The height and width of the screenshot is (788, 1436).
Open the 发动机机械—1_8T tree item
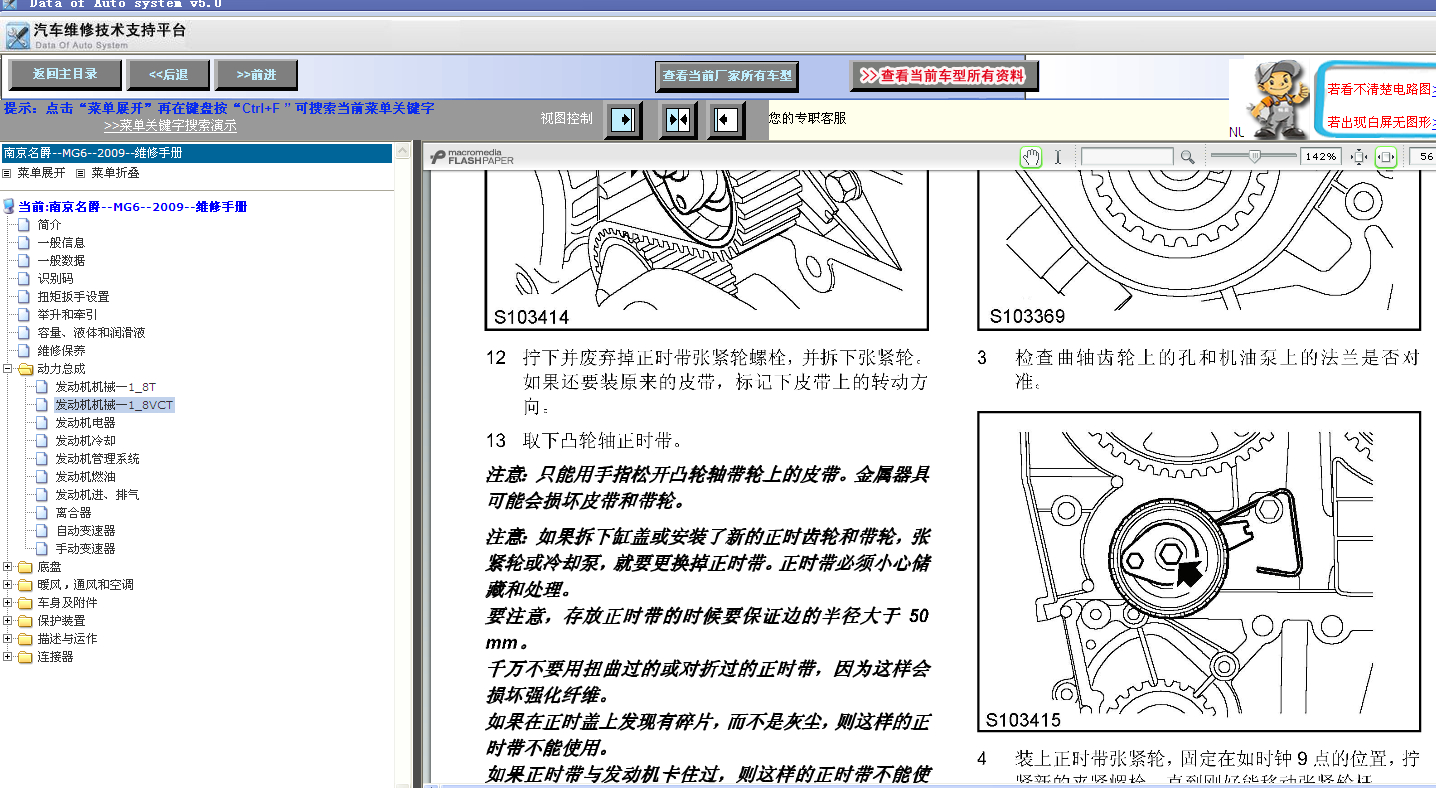pos(106,387)
